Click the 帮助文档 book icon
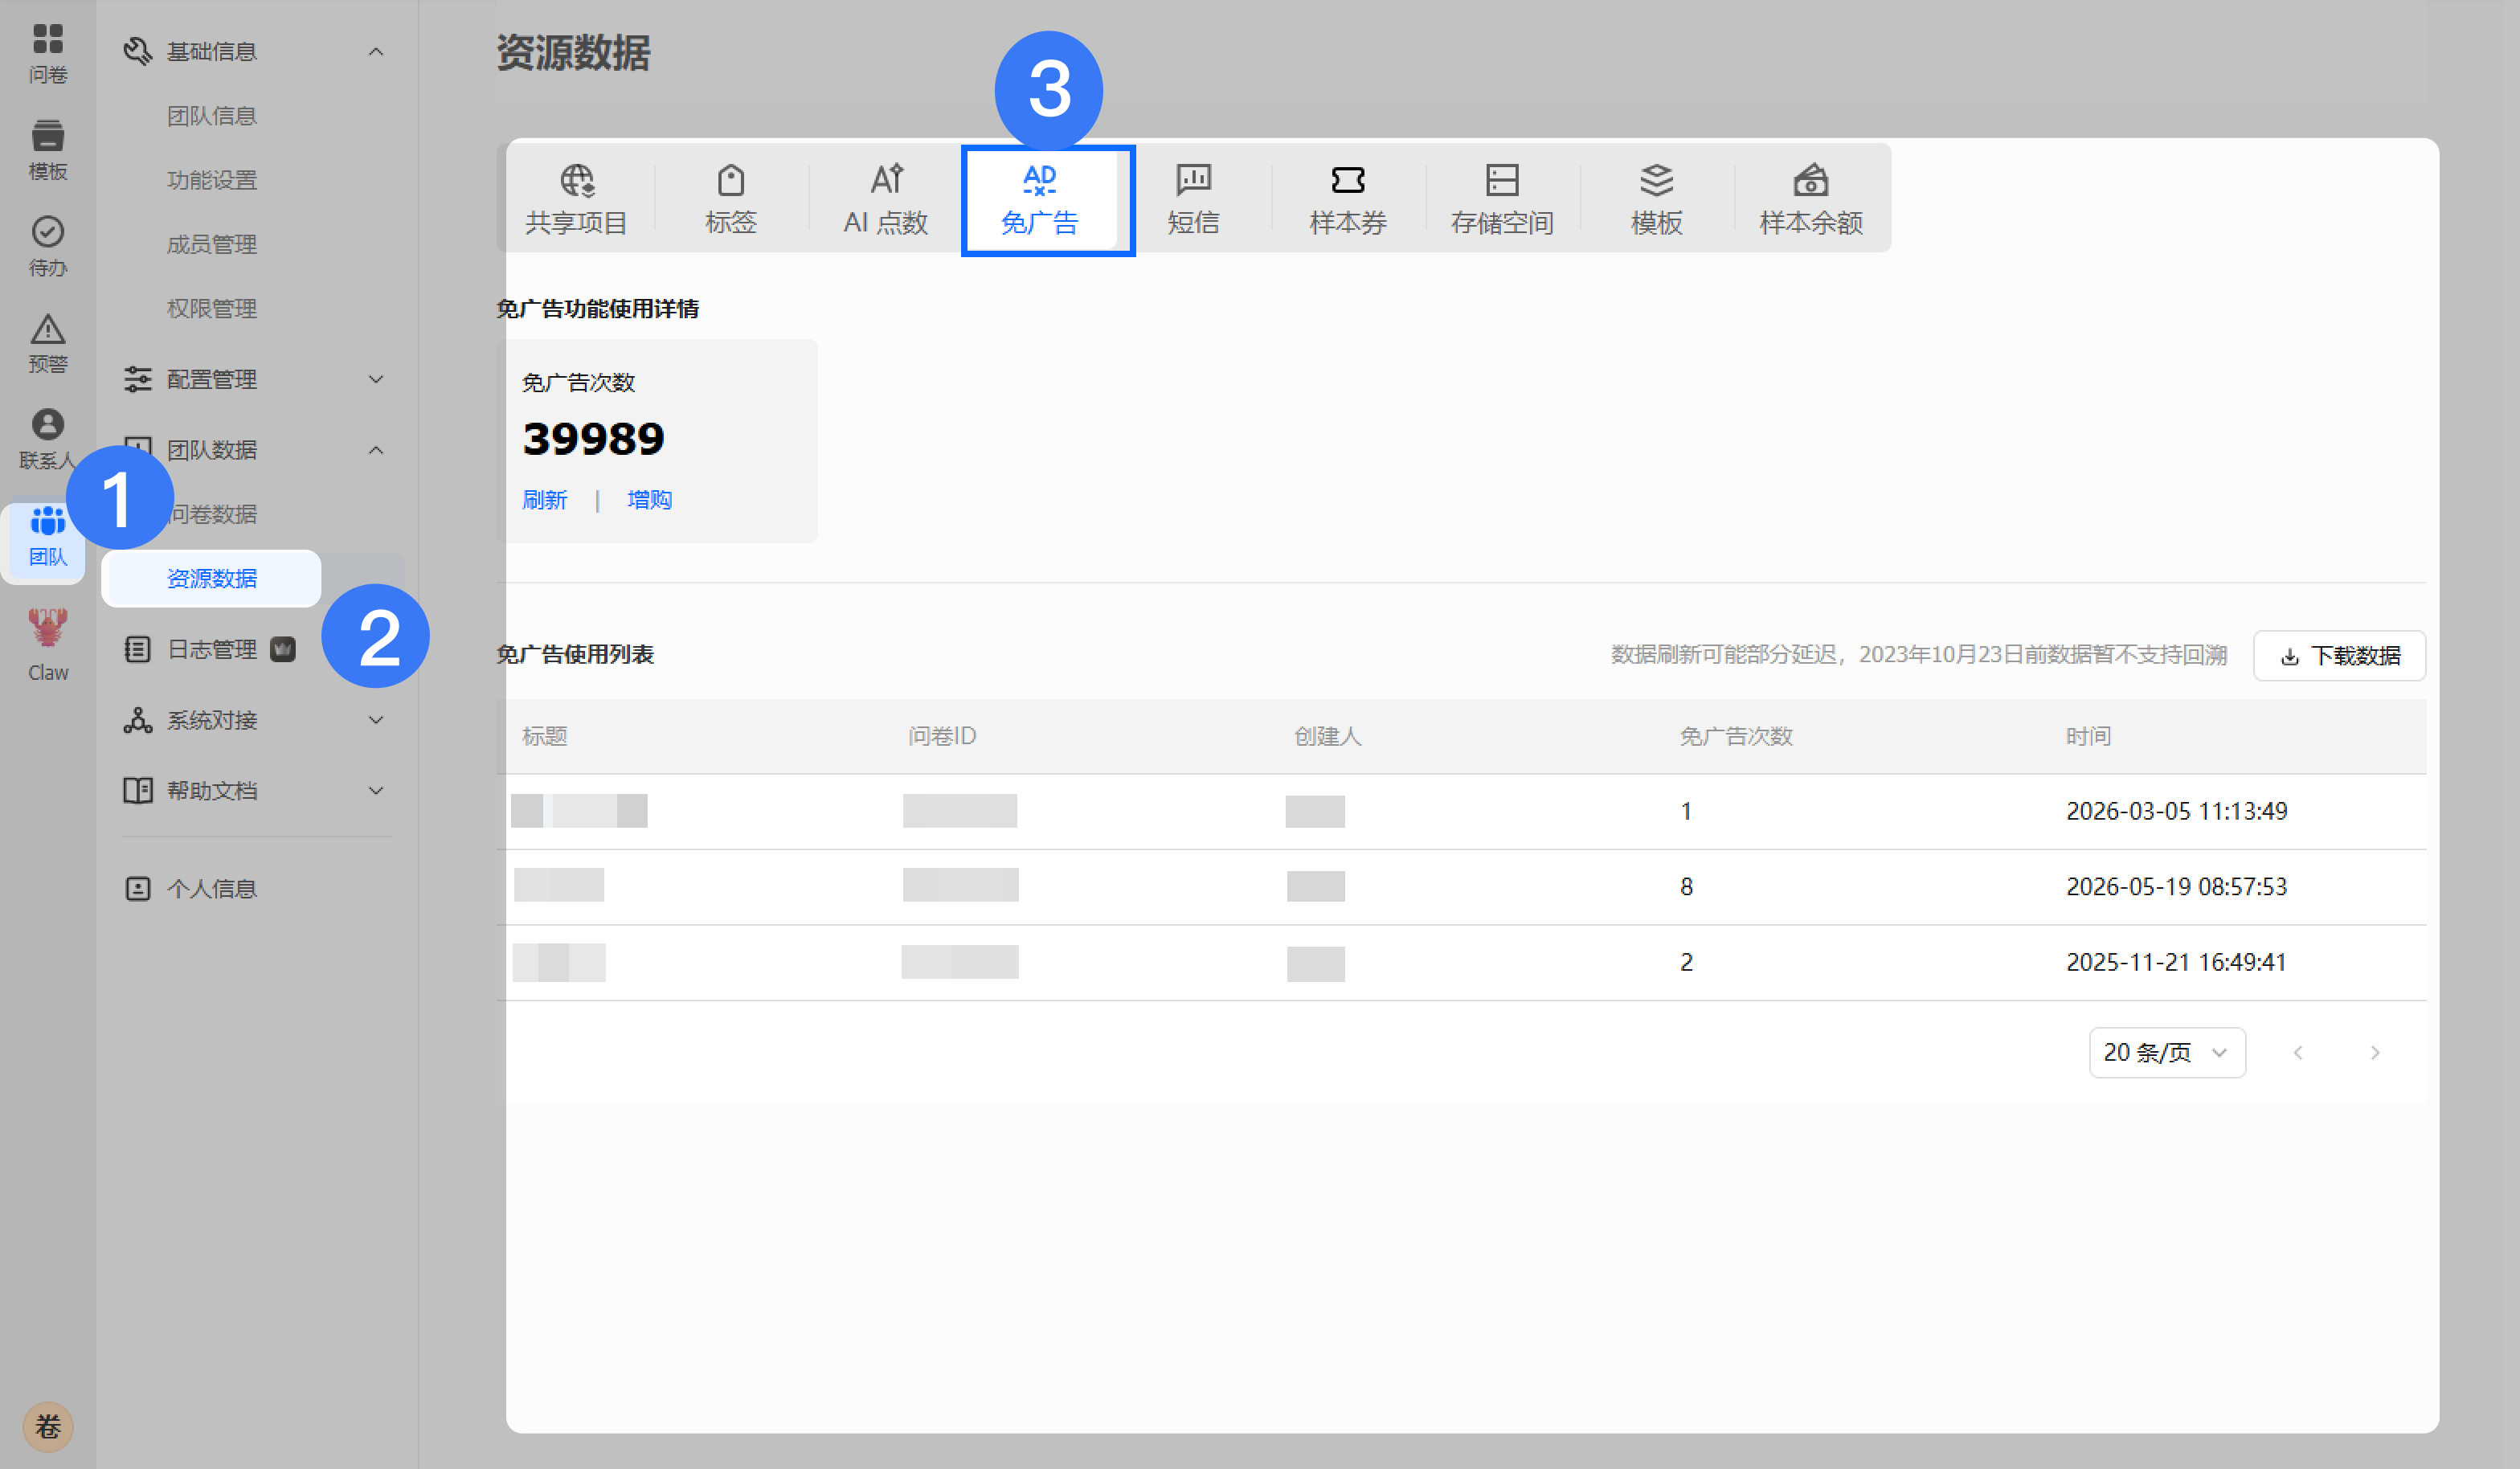 point(137,790)
